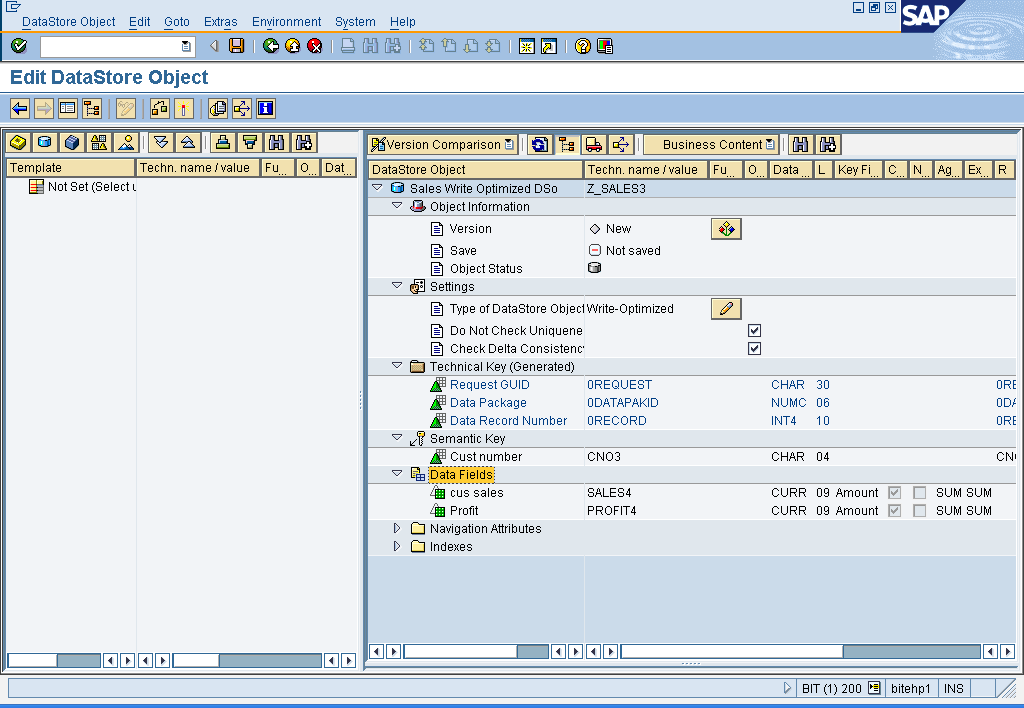Open the DataStore Object menu
The height and width of the screenshot is (708, 1024).
[x=69, y=22]
